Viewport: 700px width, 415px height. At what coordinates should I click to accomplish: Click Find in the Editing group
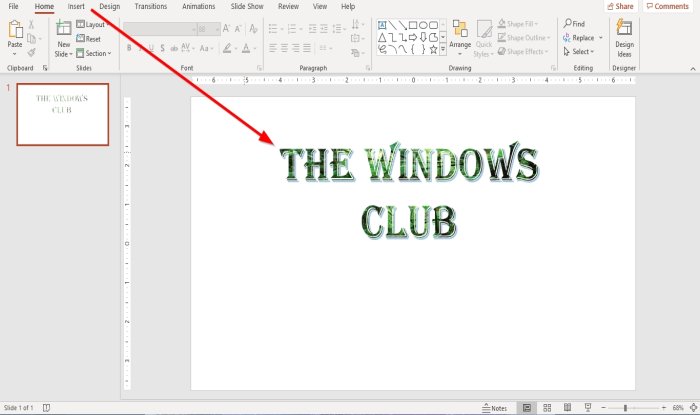pos(574,24)
